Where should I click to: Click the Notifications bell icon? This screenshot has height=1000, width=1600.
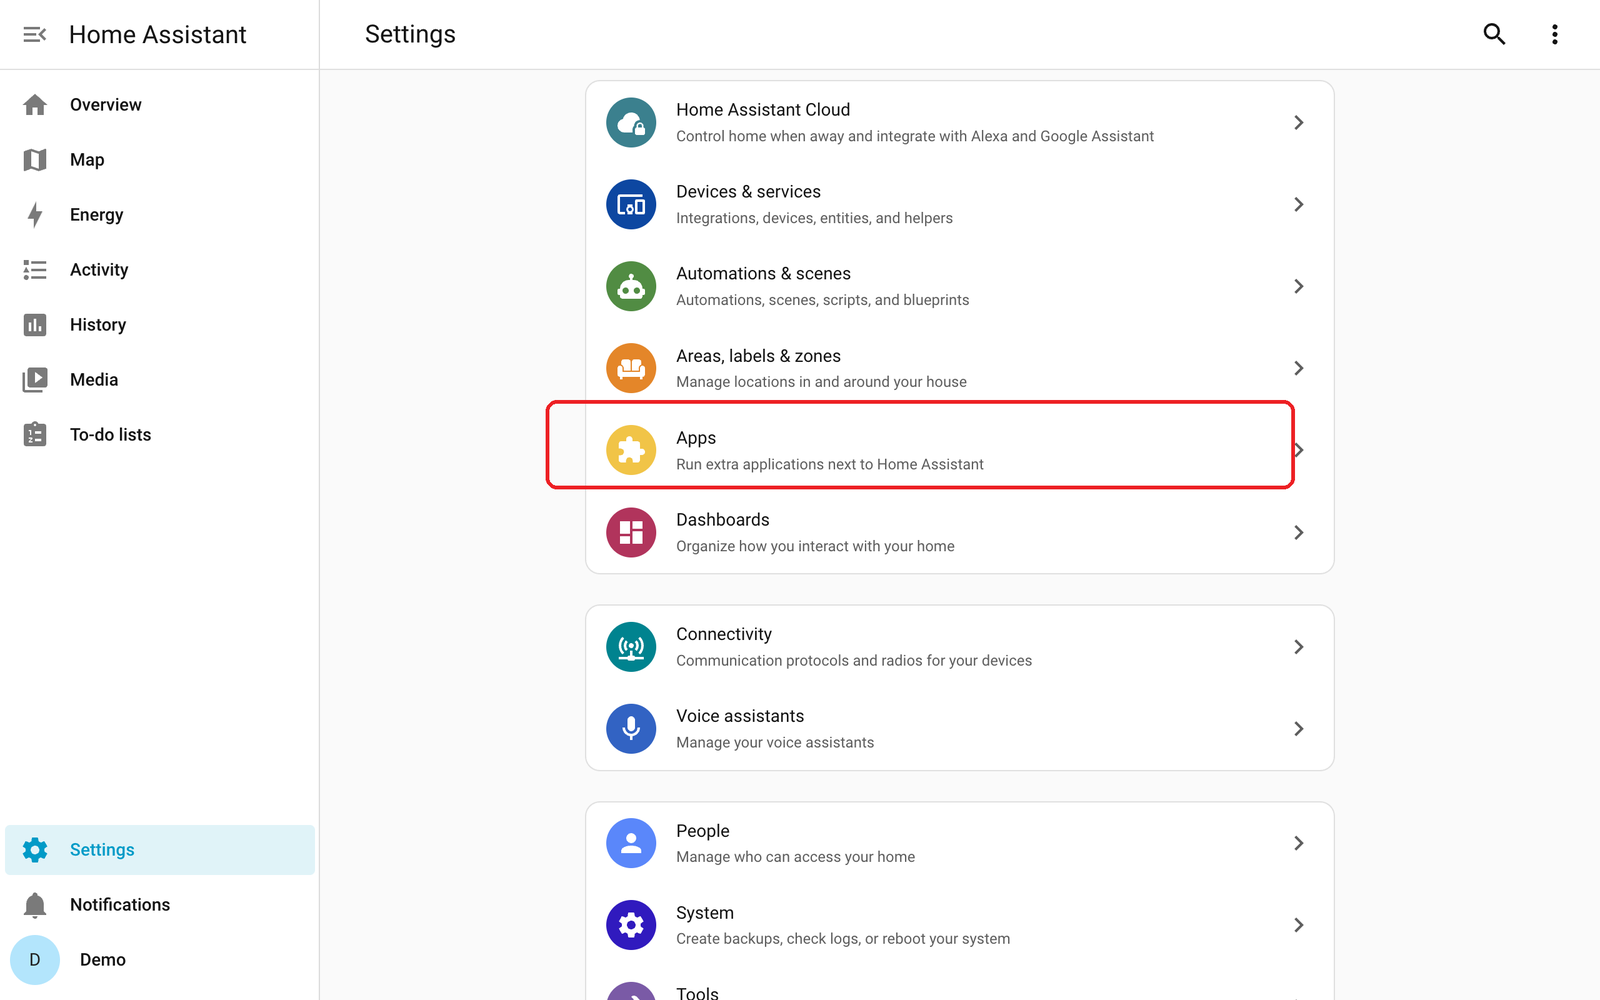[35, 905]
